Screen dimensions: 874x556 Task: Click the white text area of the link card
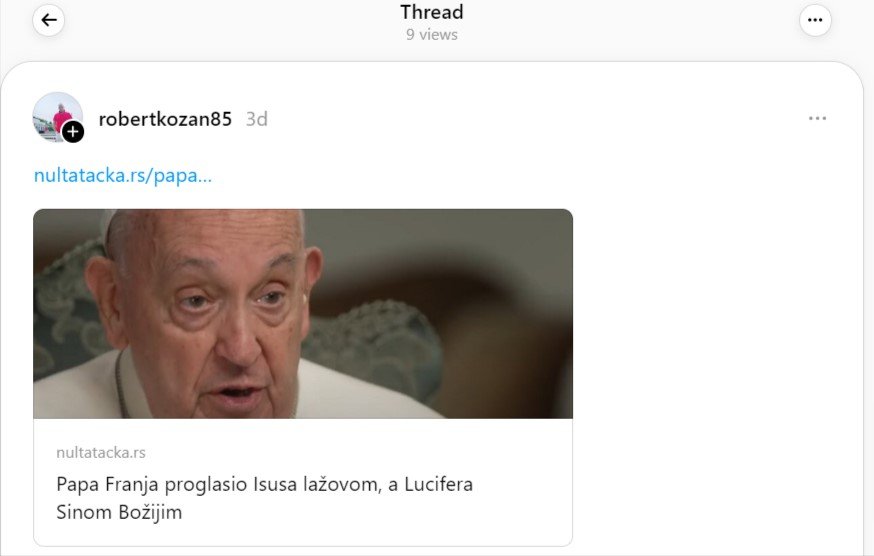pyautogui.click(x=303, y=482)
